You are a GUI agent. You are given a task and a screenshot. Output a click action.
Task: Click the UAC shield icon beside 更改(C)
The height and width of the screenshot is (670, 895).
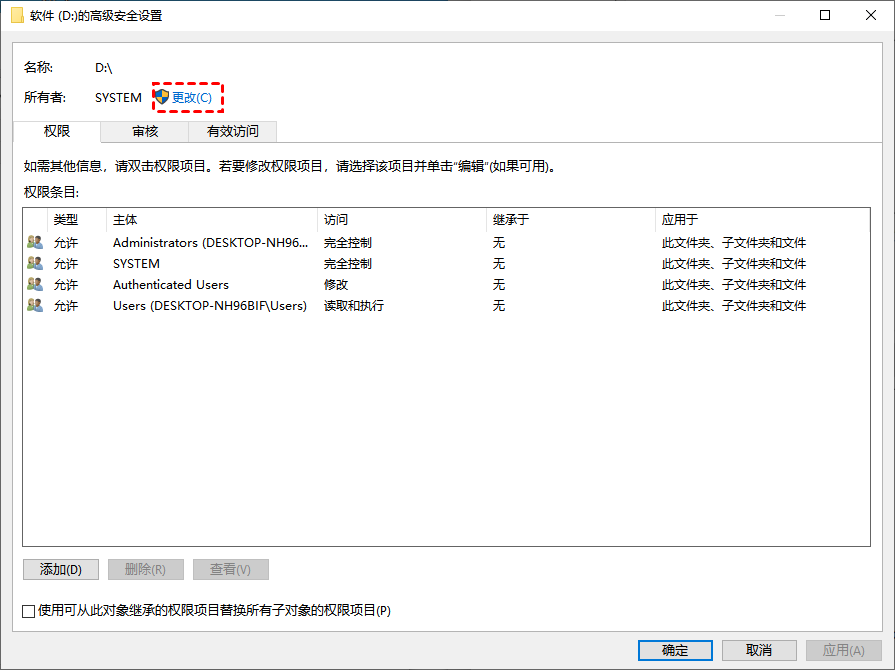point(161,96)
